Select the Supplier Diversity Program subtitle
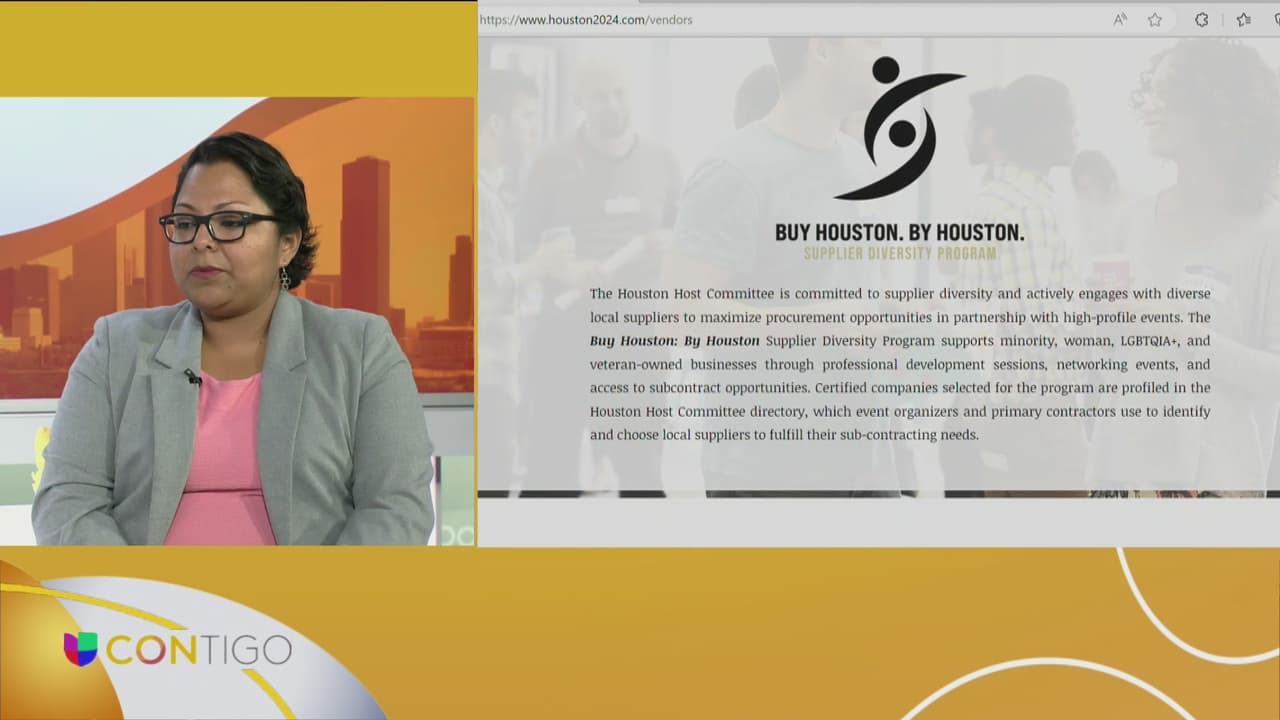 [900, 254]
